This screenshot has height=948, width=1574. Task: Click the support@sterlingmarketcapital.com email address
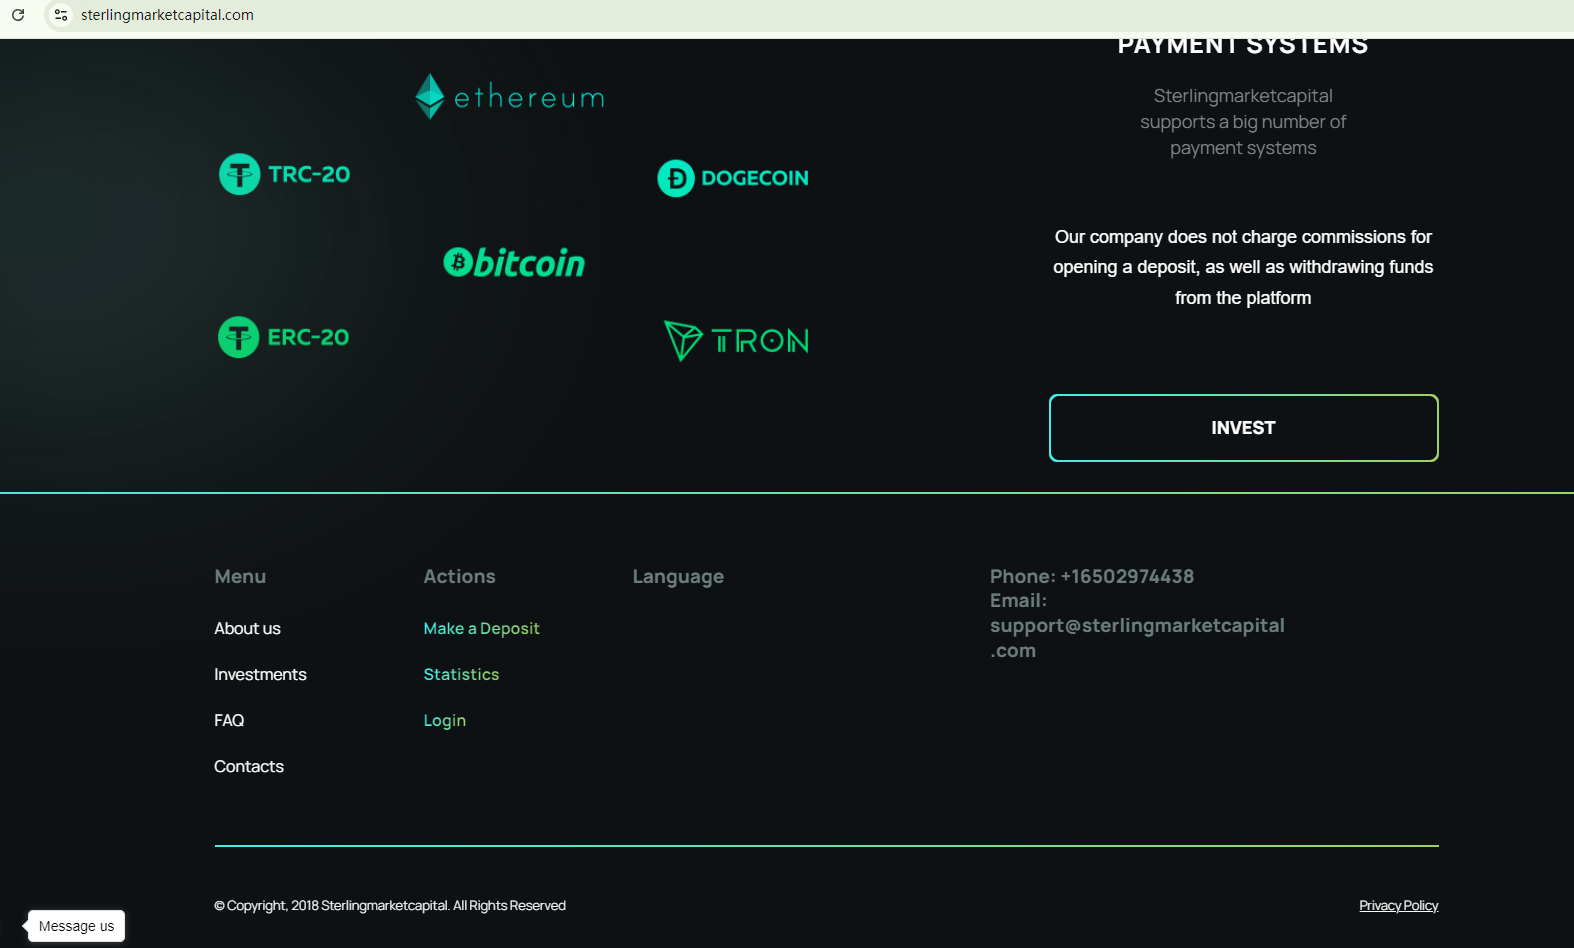tap(1137, 638)
